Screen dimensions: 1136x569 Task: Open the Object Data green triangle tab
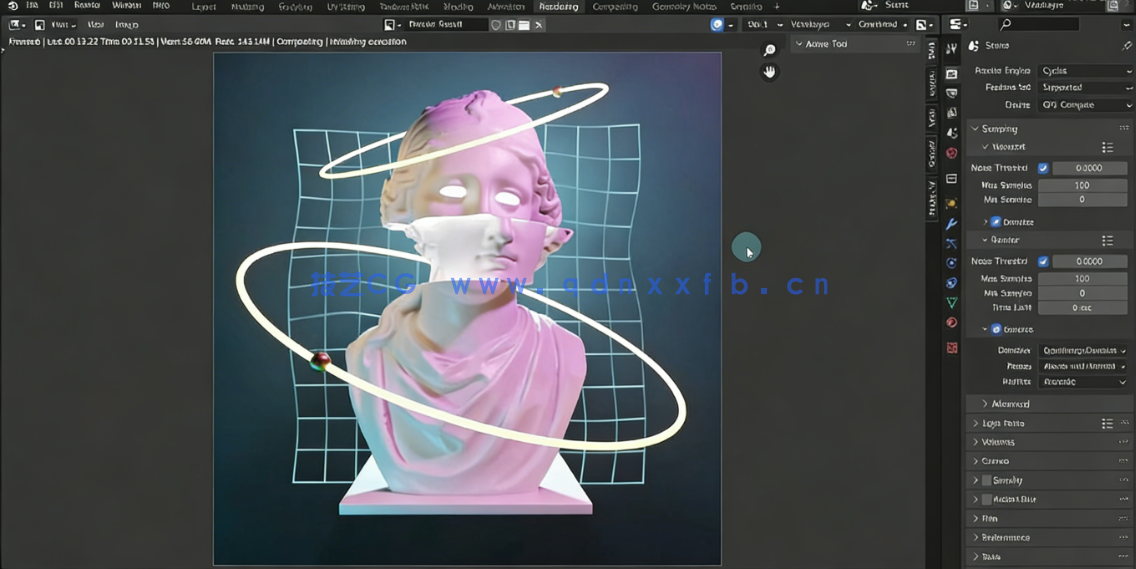coord(951,302)
